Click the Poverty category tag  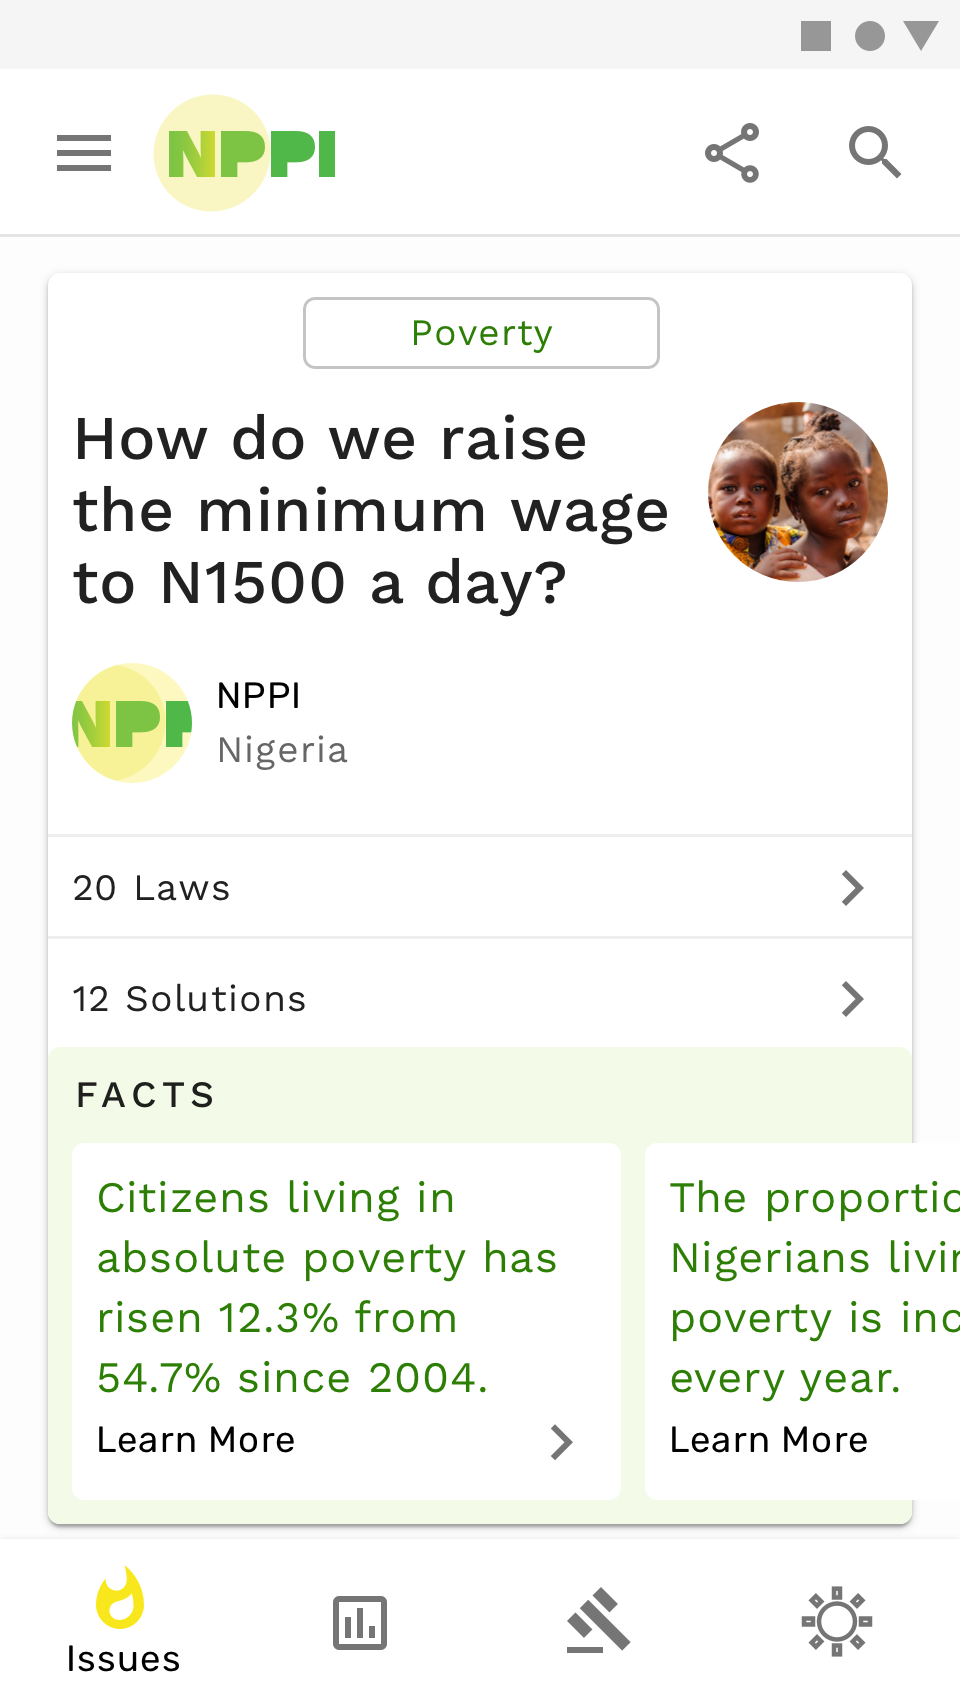pyautogui.click(x=481, y=333)
